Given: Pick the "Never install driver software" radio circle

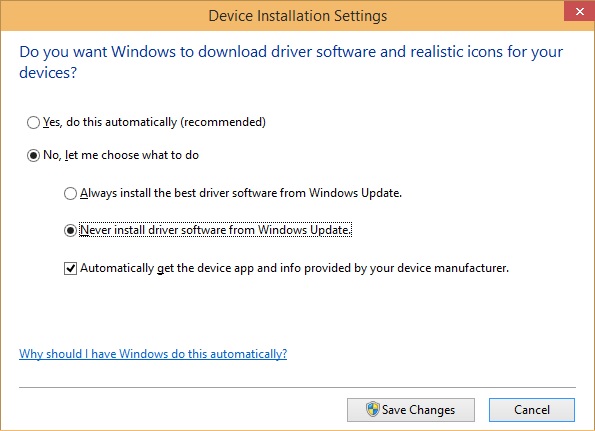Looking at the screenshot, I should [70, 230].
